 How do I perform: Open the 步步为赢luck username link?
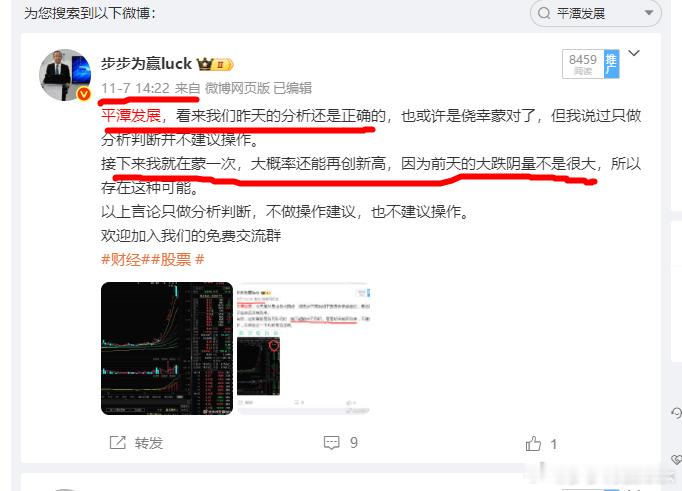point(146,64)
